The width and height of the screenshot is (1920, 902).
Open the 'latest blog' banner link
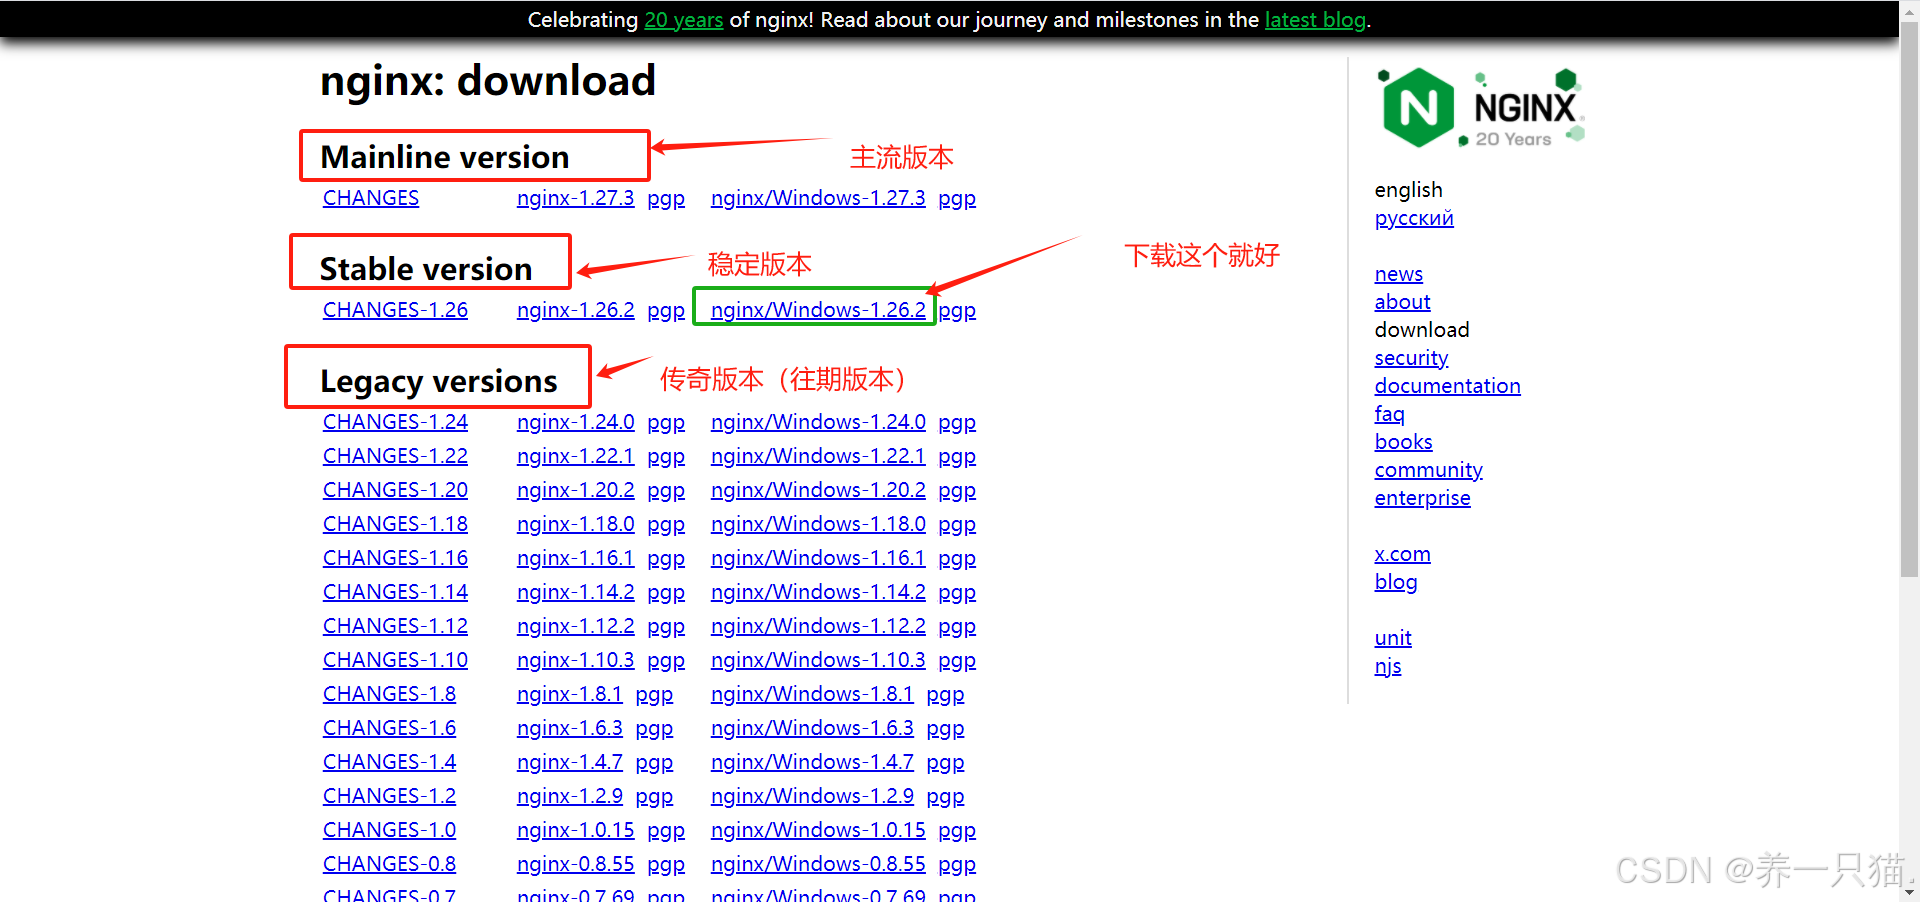pos(1315,20)
